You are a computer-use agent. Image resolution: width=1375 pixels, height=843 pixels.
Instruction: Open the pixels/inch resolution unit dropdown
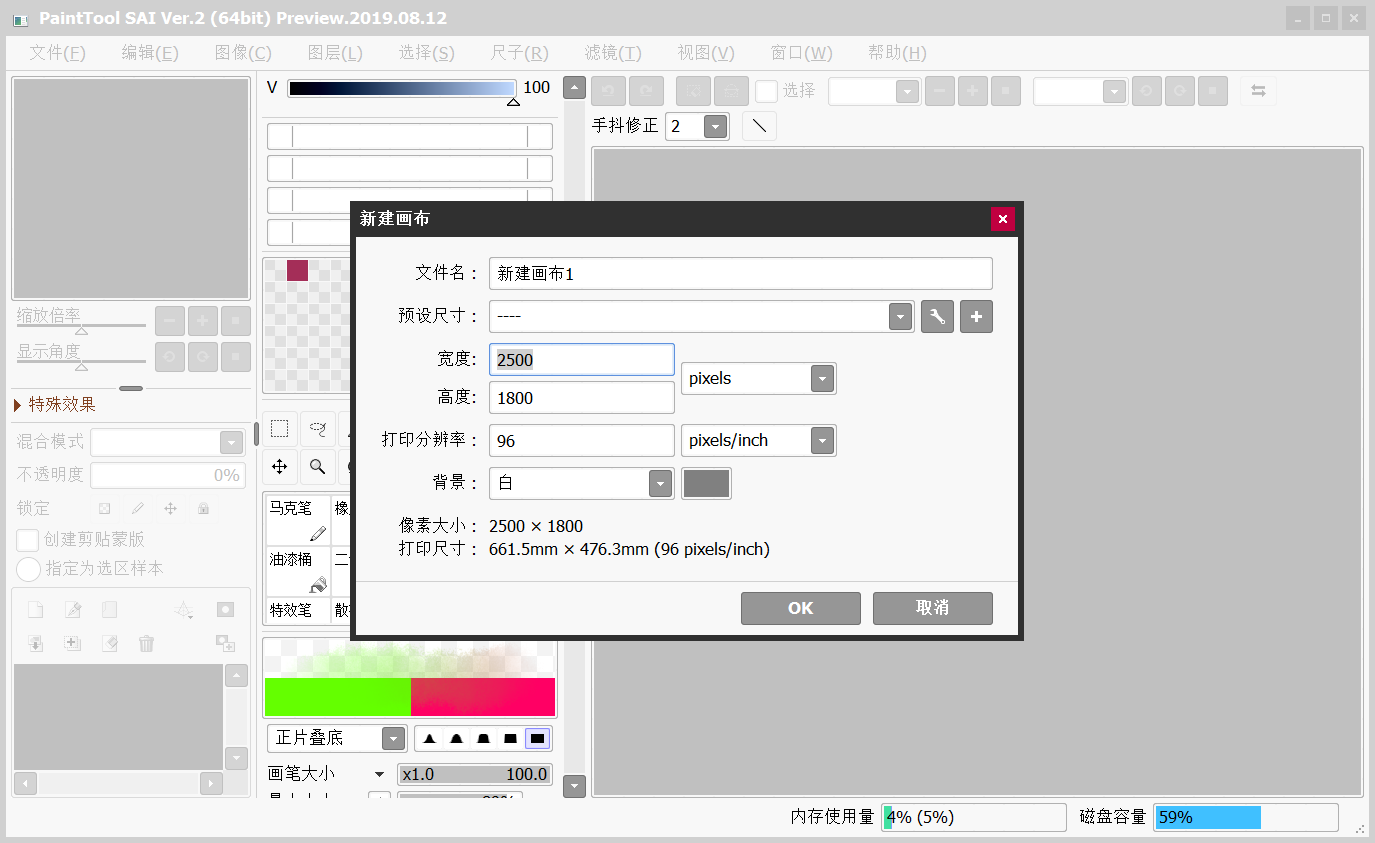tap(822, 440)
